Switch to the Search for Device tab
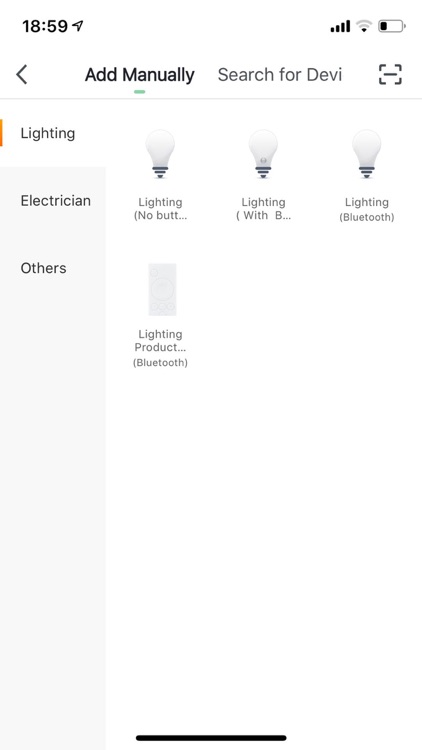422x750 pixels. click(280, 75)
